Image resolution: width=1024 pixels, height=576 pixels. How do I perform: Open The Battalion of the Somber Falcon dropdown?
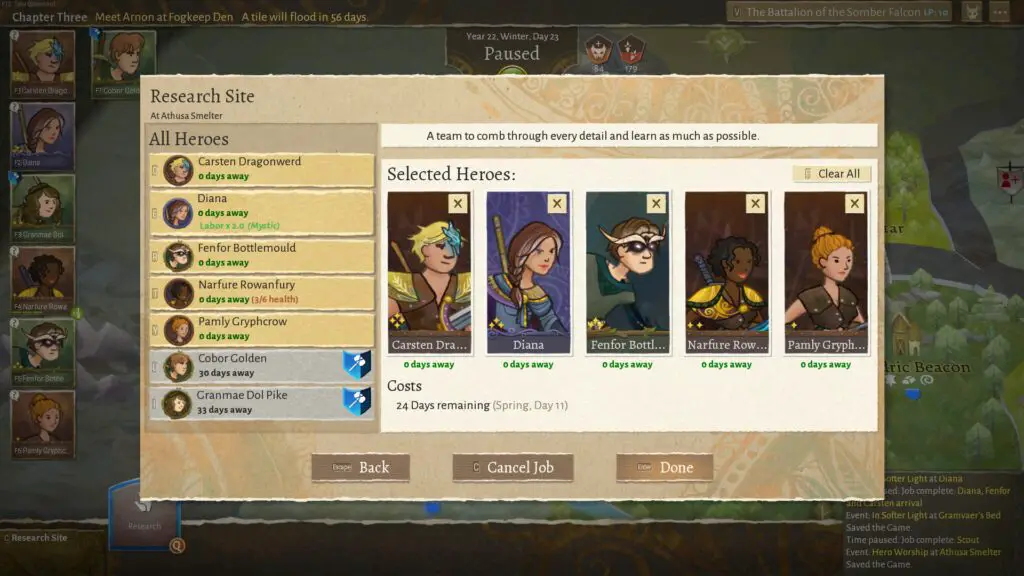[839, 12]
